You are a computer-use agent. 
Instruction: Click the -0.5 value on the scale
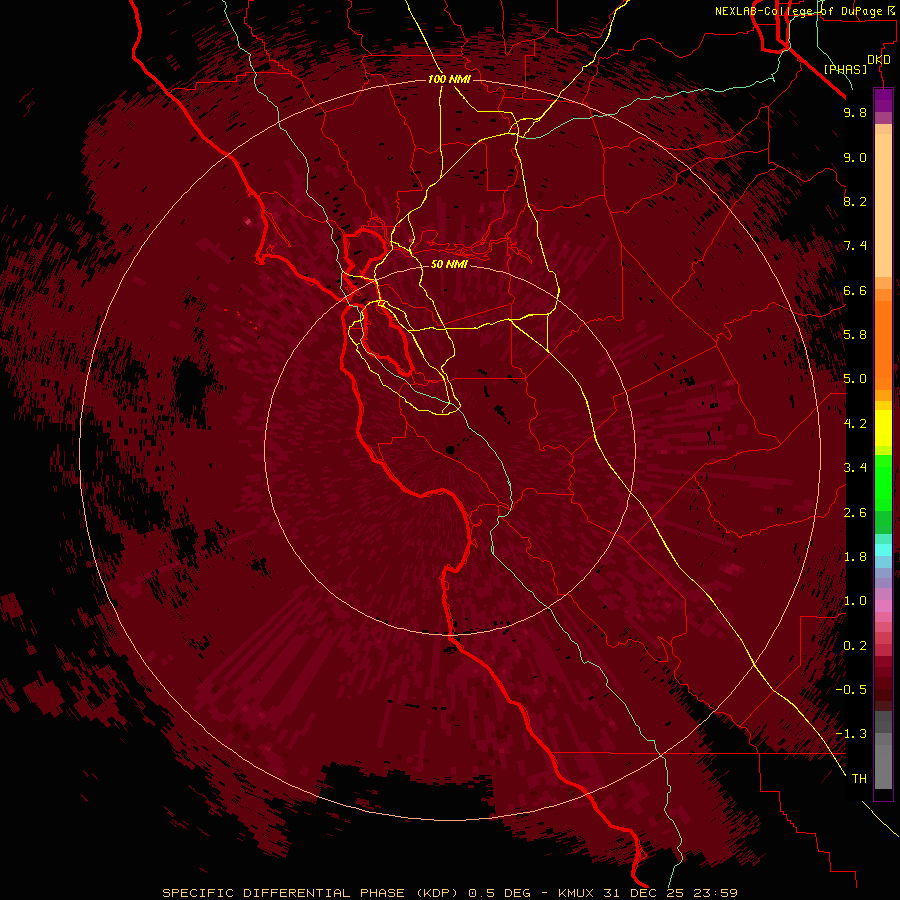coord(851,690)
